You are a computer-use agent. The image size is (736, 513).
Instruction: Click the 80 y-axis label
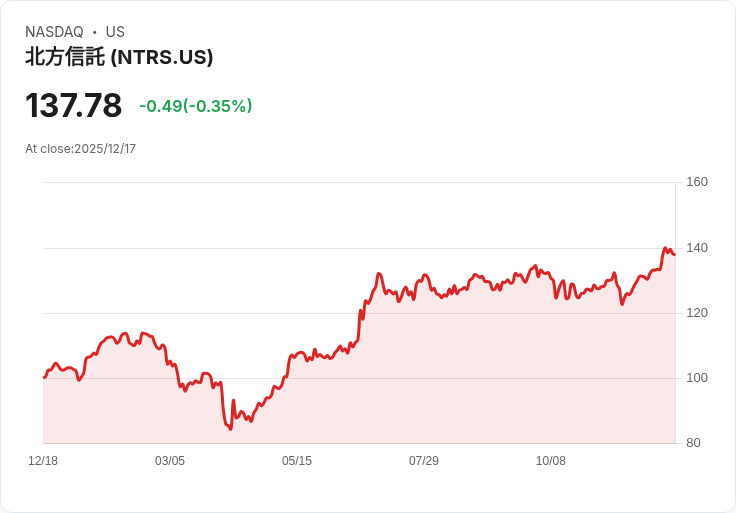click(693, 443)
